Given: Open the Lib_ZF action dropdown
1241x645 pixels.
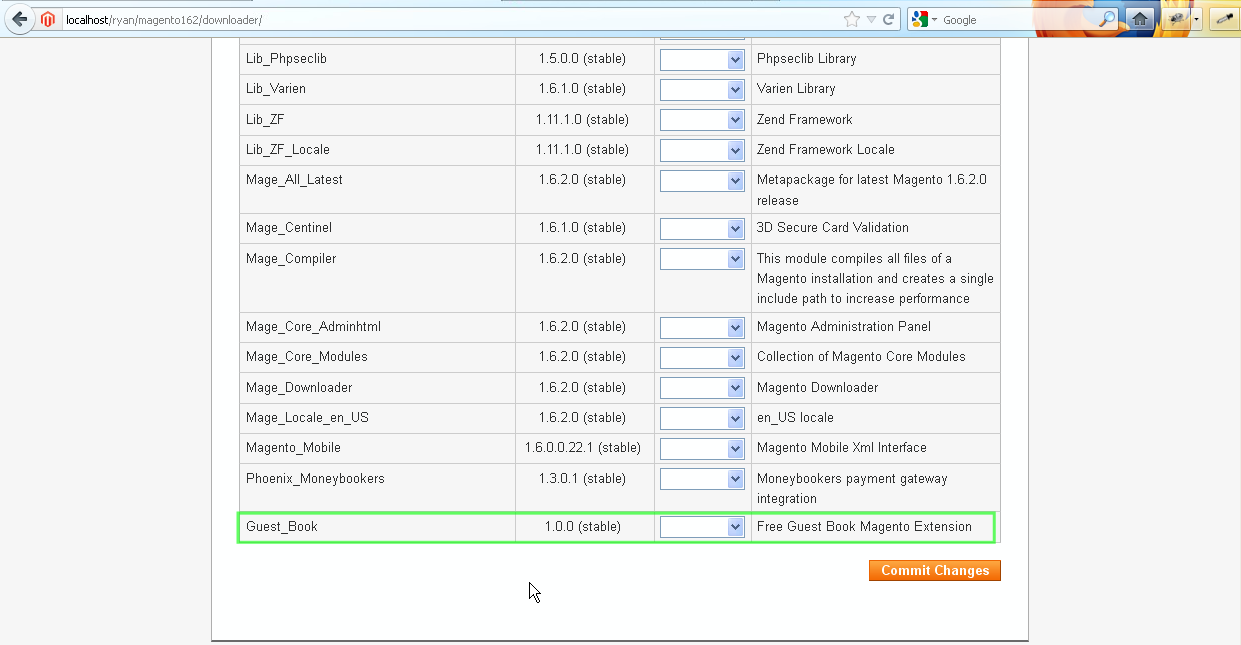Looking at the screenshot, I should pyautogui.click(x=702, y=120).
